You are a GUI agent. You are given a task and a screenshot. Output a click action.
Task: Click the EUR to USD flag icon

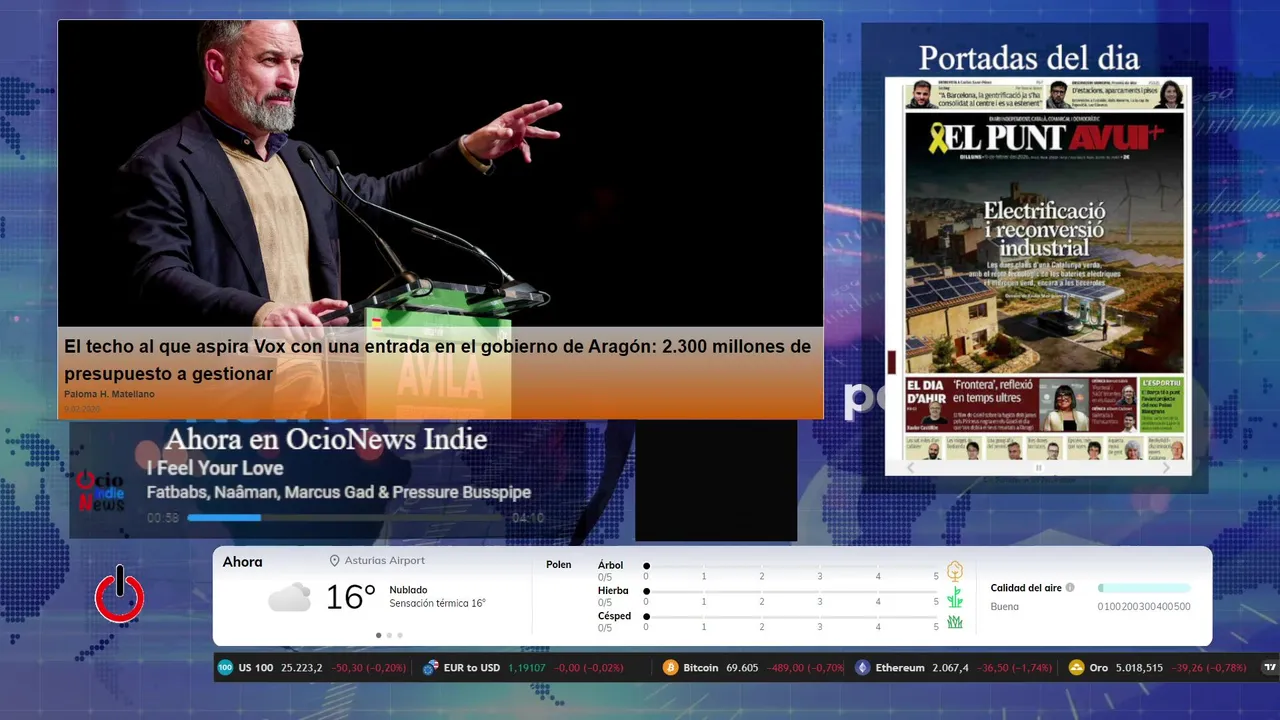430,667
